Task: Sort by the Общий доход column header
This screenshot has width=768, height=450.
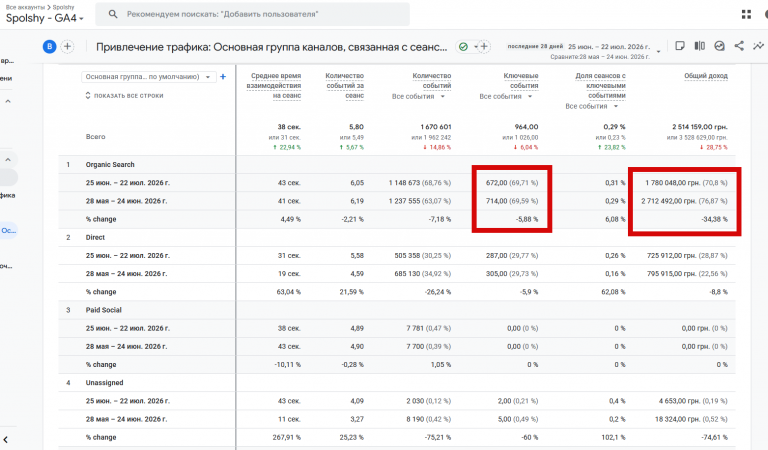Action: [x=705, y=76]
